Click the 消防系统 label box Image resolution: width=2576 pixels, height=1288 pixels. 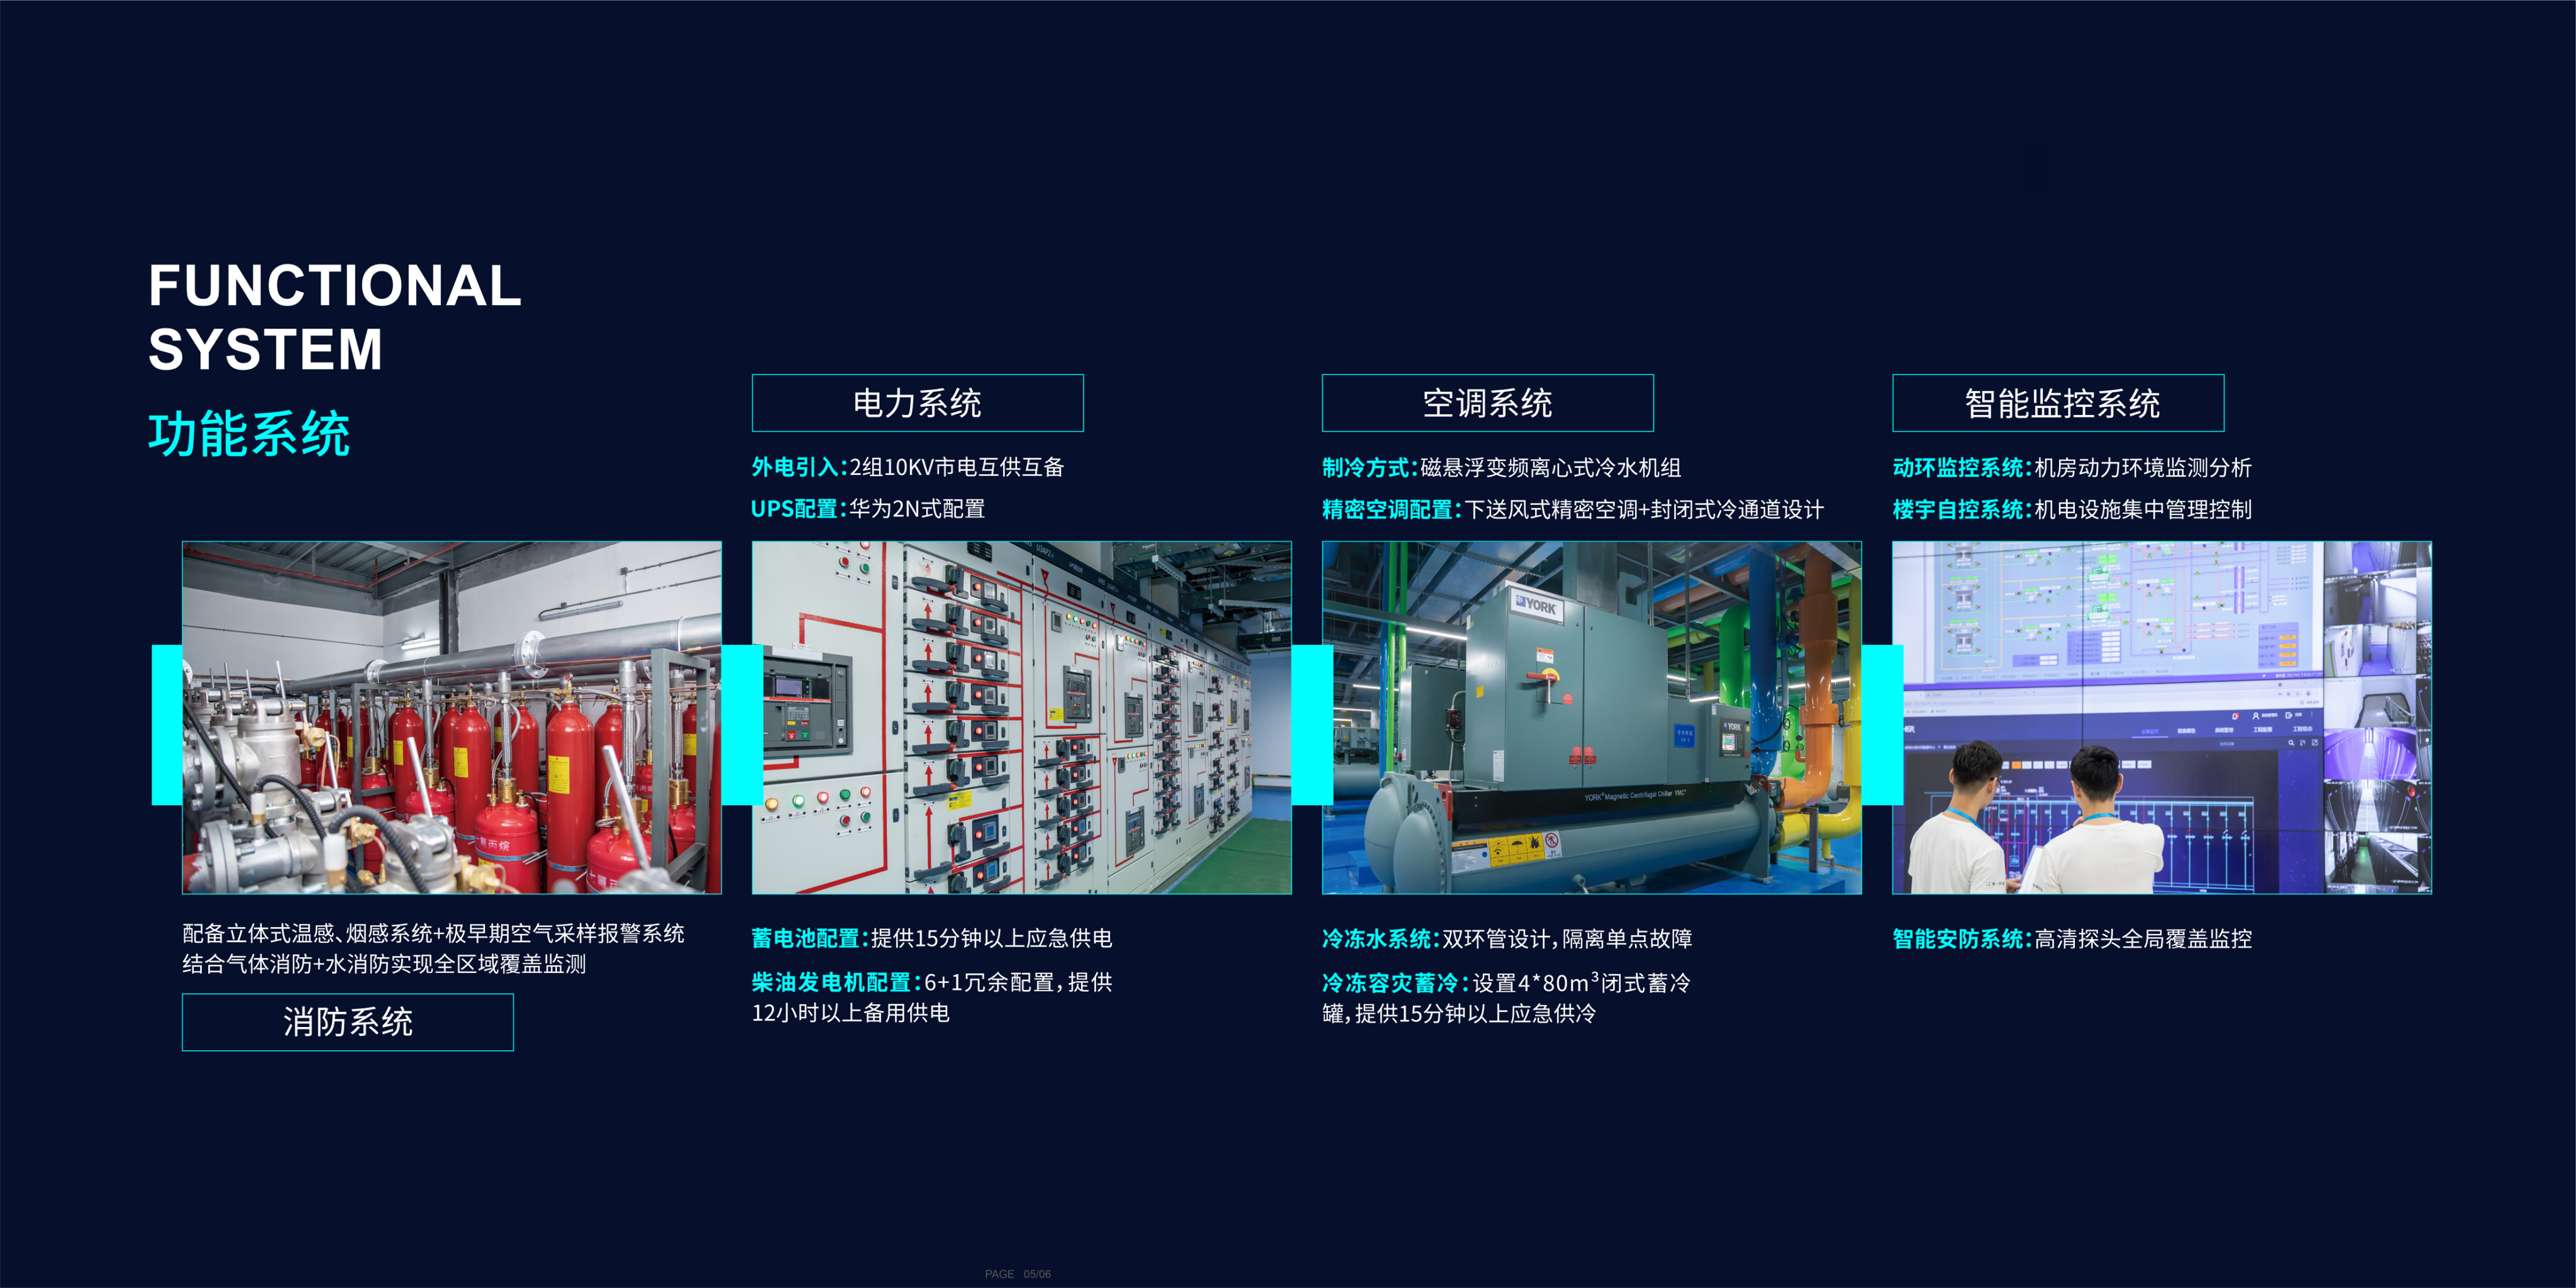click(347, 1022)
